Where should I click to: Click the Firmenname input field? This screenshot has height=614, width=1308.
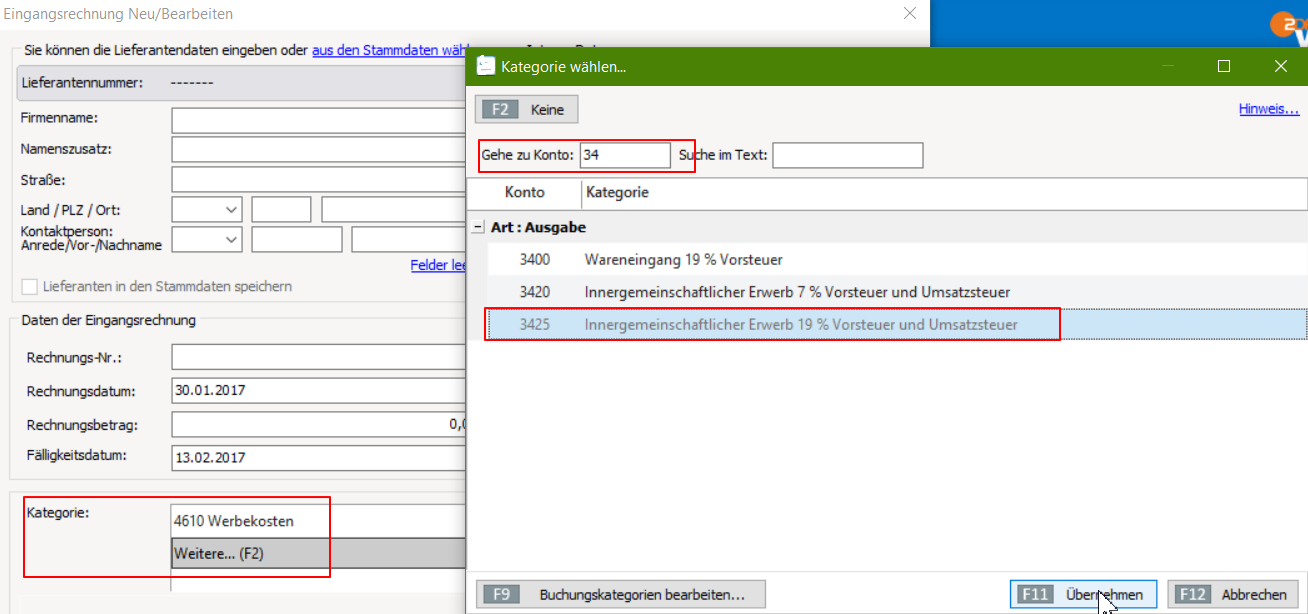click(x=319, y=120)
